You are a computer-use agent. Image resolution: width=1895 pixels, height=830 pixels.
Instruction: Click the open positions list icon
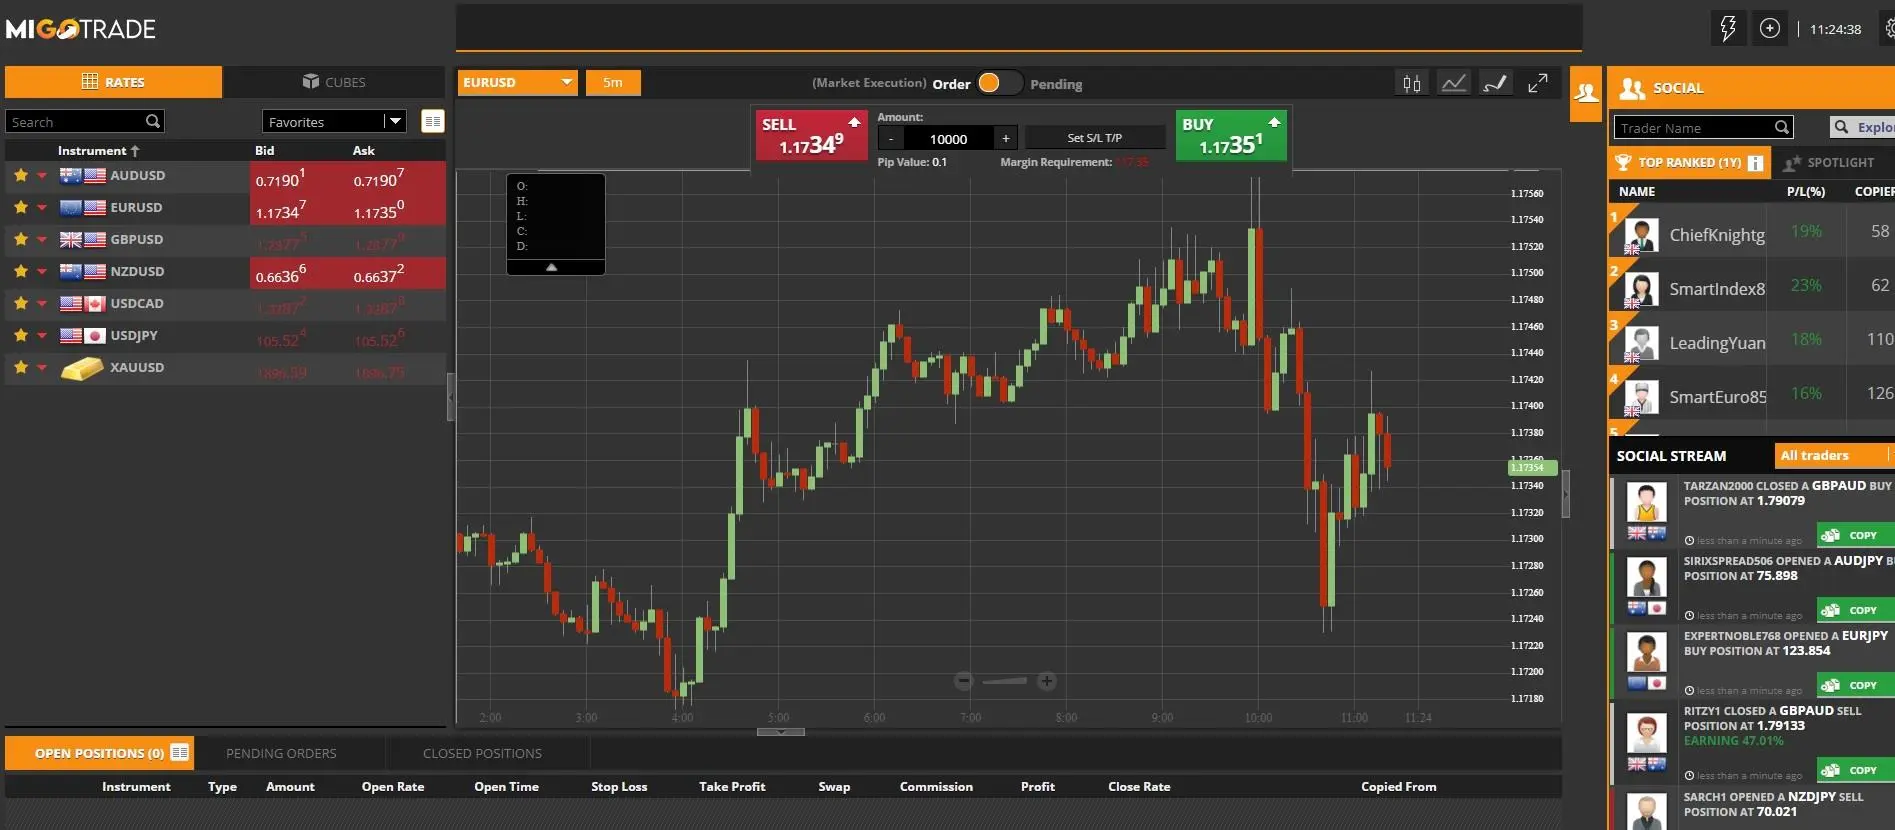pyautogui.click(x=180, y=752)
